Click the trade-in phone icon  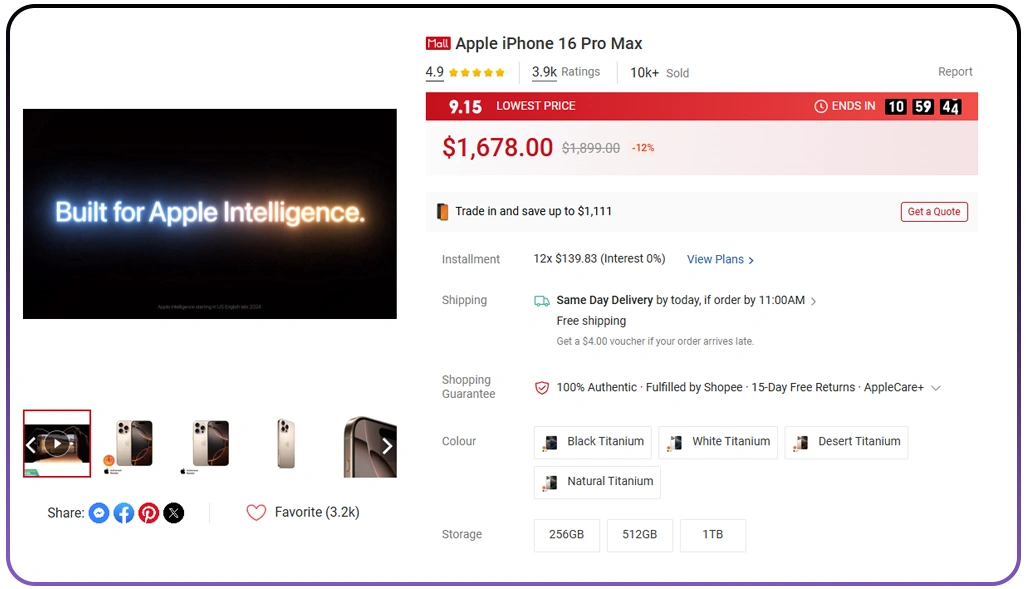click(x=441, y=211)
